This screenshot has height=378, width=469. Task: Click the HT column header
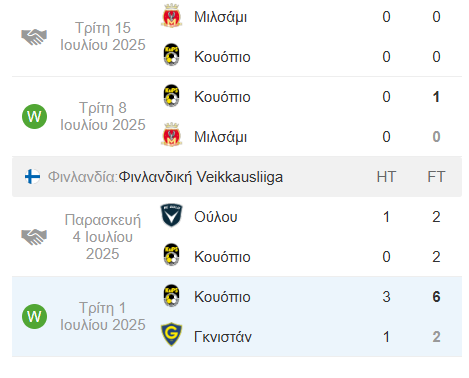tap(386, 177)
